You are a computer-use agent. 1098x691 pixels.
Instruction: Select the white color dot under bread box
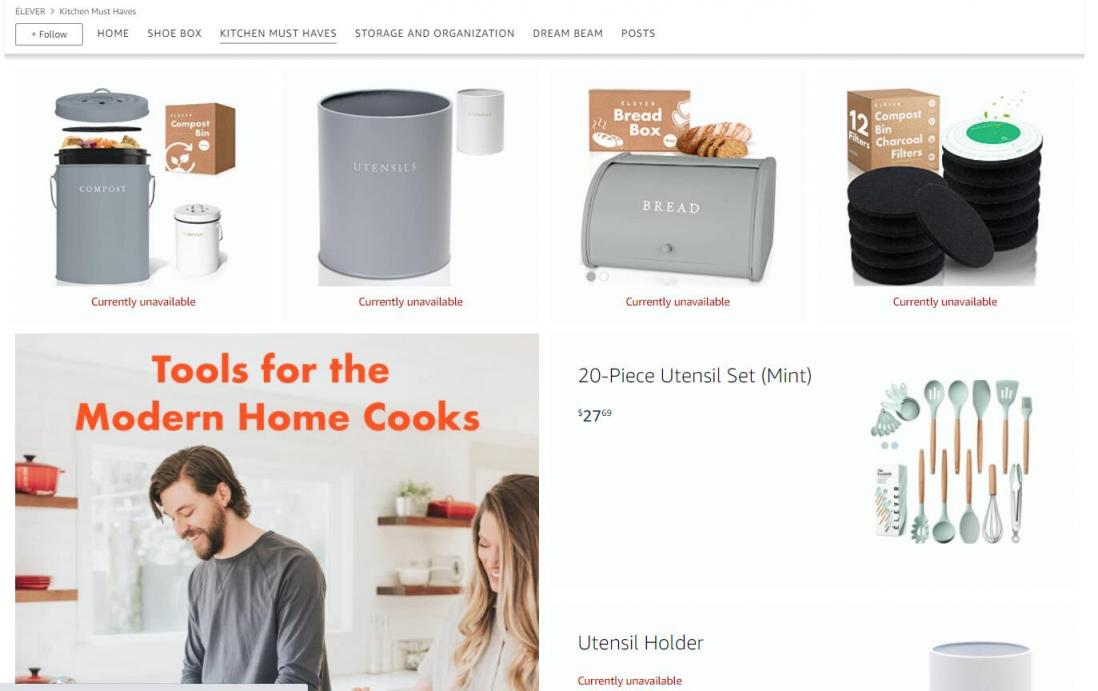[x=604, y=277]
